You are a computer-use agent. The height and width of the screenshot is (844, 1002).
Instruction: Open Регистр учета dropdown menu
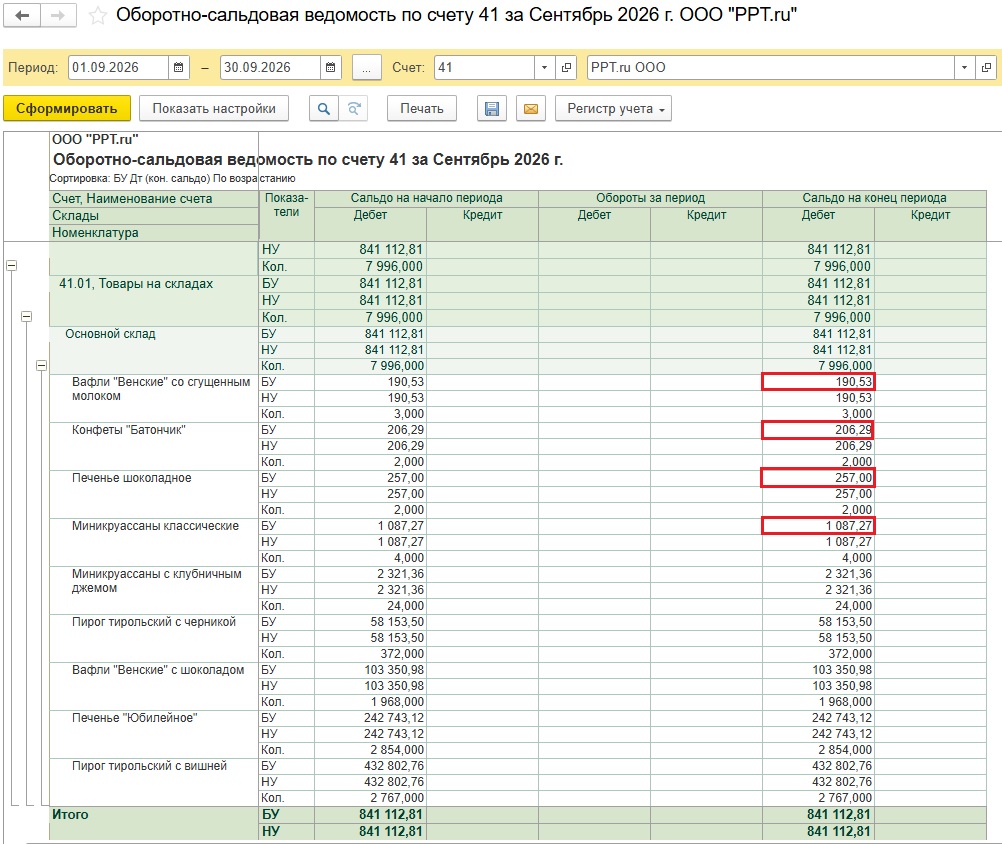613,109
